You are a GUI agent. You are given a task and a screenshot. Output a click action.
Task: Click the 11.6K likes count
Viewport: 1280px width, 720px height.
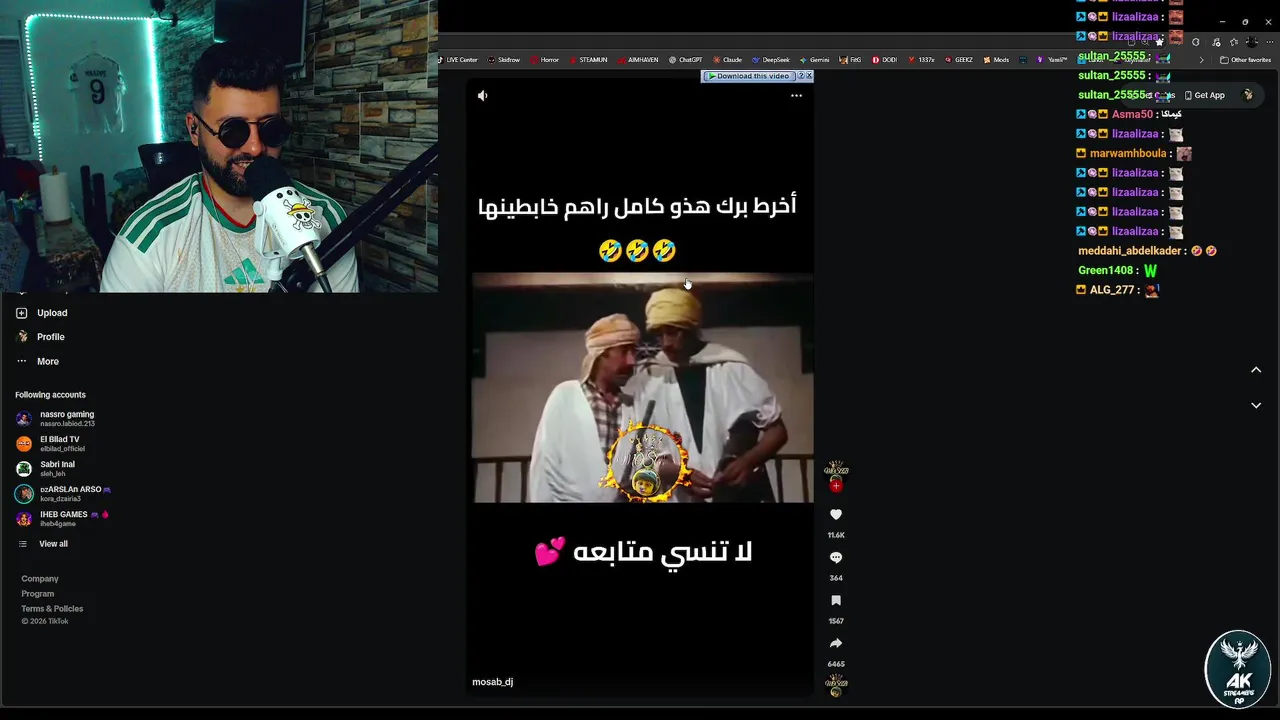tap(836, 535)
